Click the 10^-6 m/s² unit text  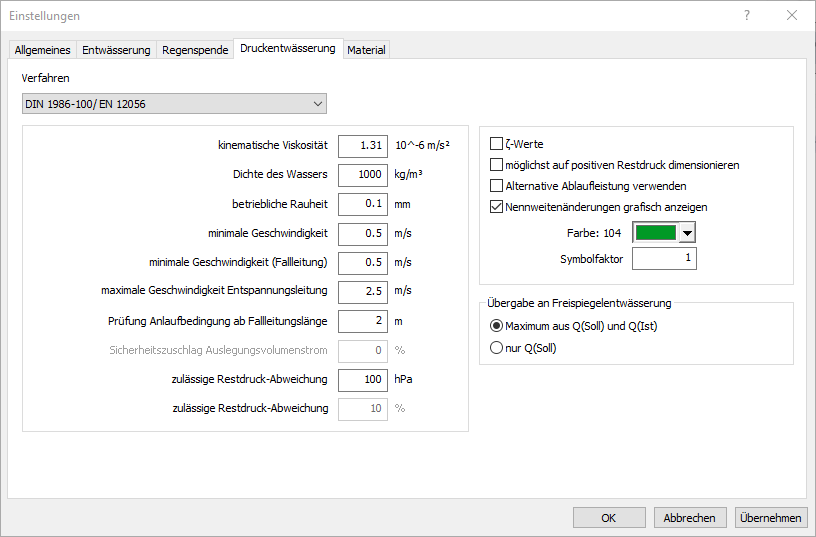click(x=423, y=146)
